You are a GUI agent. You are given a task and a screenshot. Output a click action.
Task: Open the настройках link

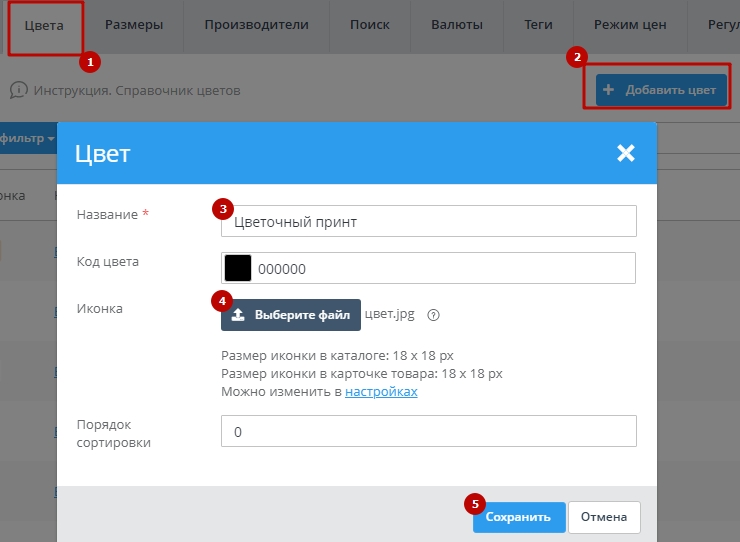(x=381, y=392)
